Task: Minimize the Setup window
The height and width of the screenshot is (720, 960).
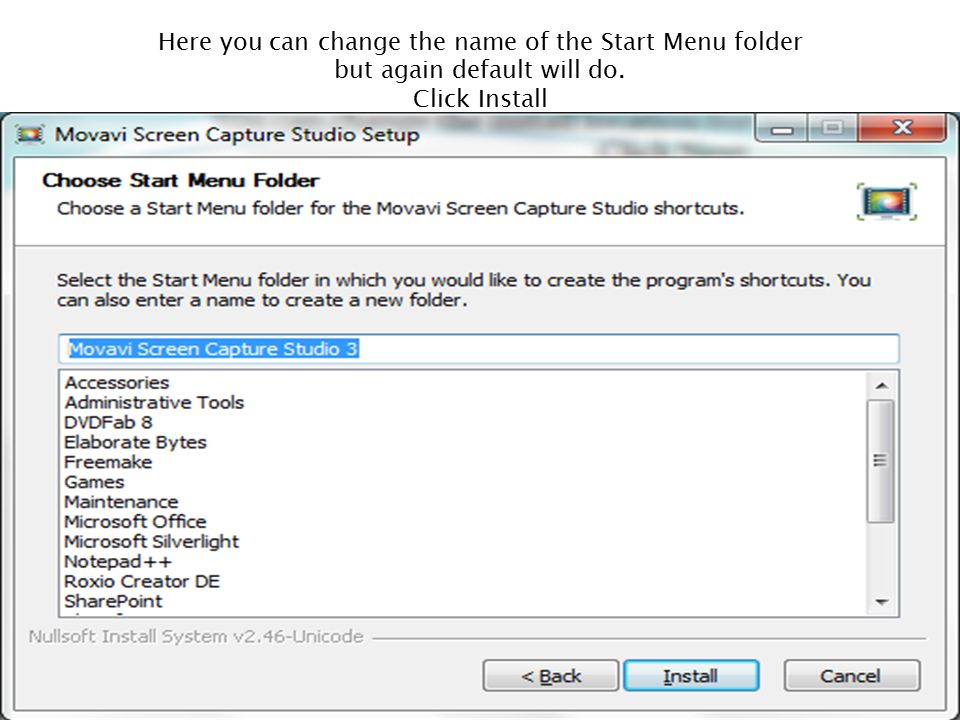Action: tap(782, 129)
